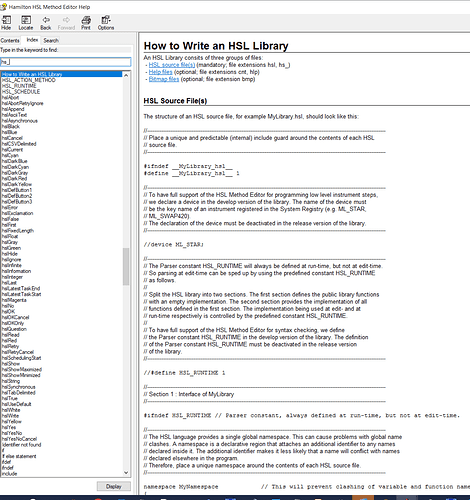Select hslDarkGray index entry
Screen dimensions: 470x500
pos(15,173)
